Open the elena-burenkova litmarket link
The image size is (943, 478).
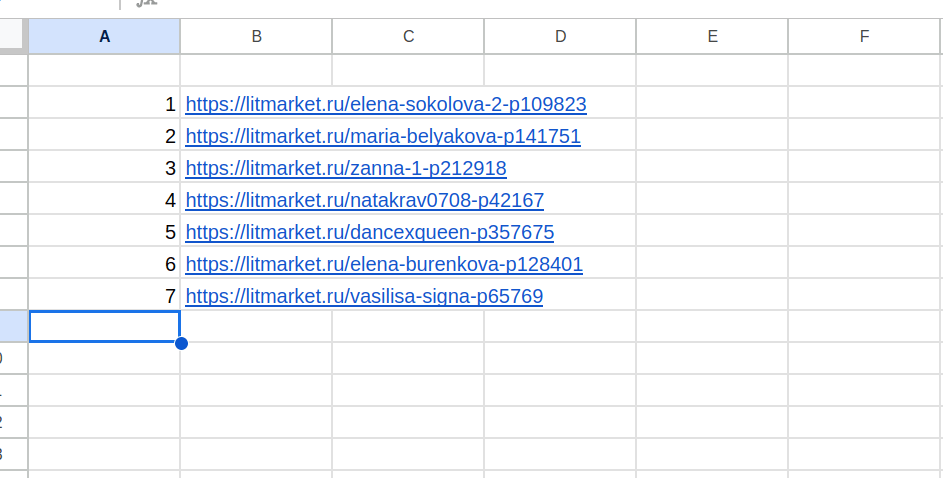coord(383,264)
